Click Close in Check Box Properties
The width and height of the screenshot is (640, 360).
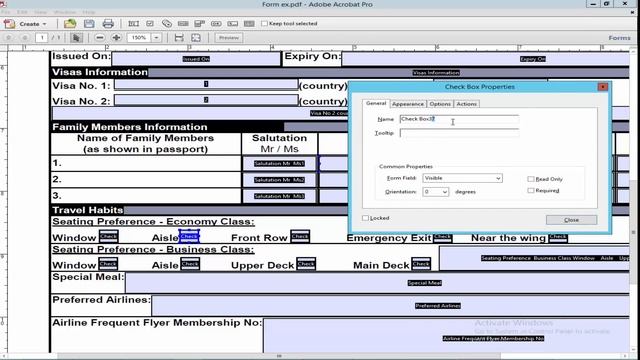point(571,220)
